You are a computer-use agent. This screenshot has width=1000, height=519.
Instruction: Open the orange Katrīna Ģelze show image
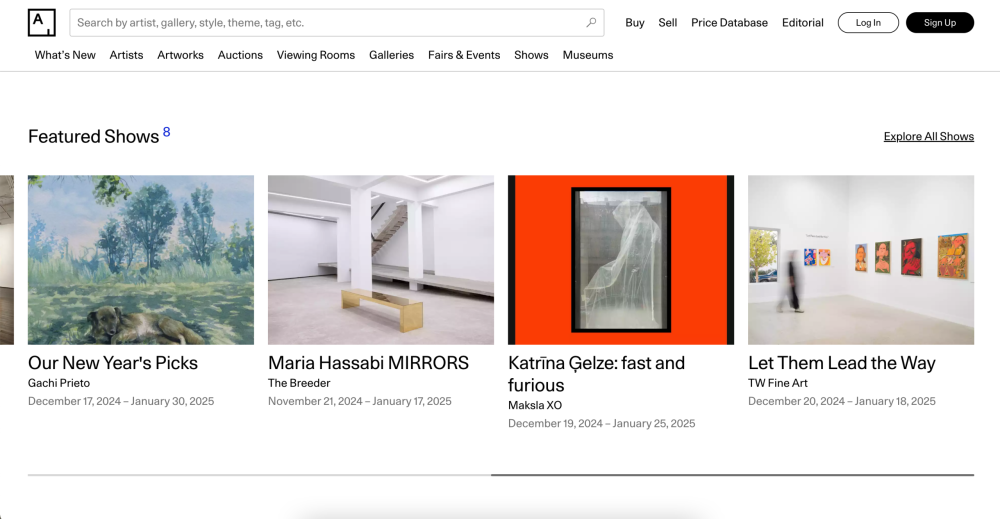(621, 260)
